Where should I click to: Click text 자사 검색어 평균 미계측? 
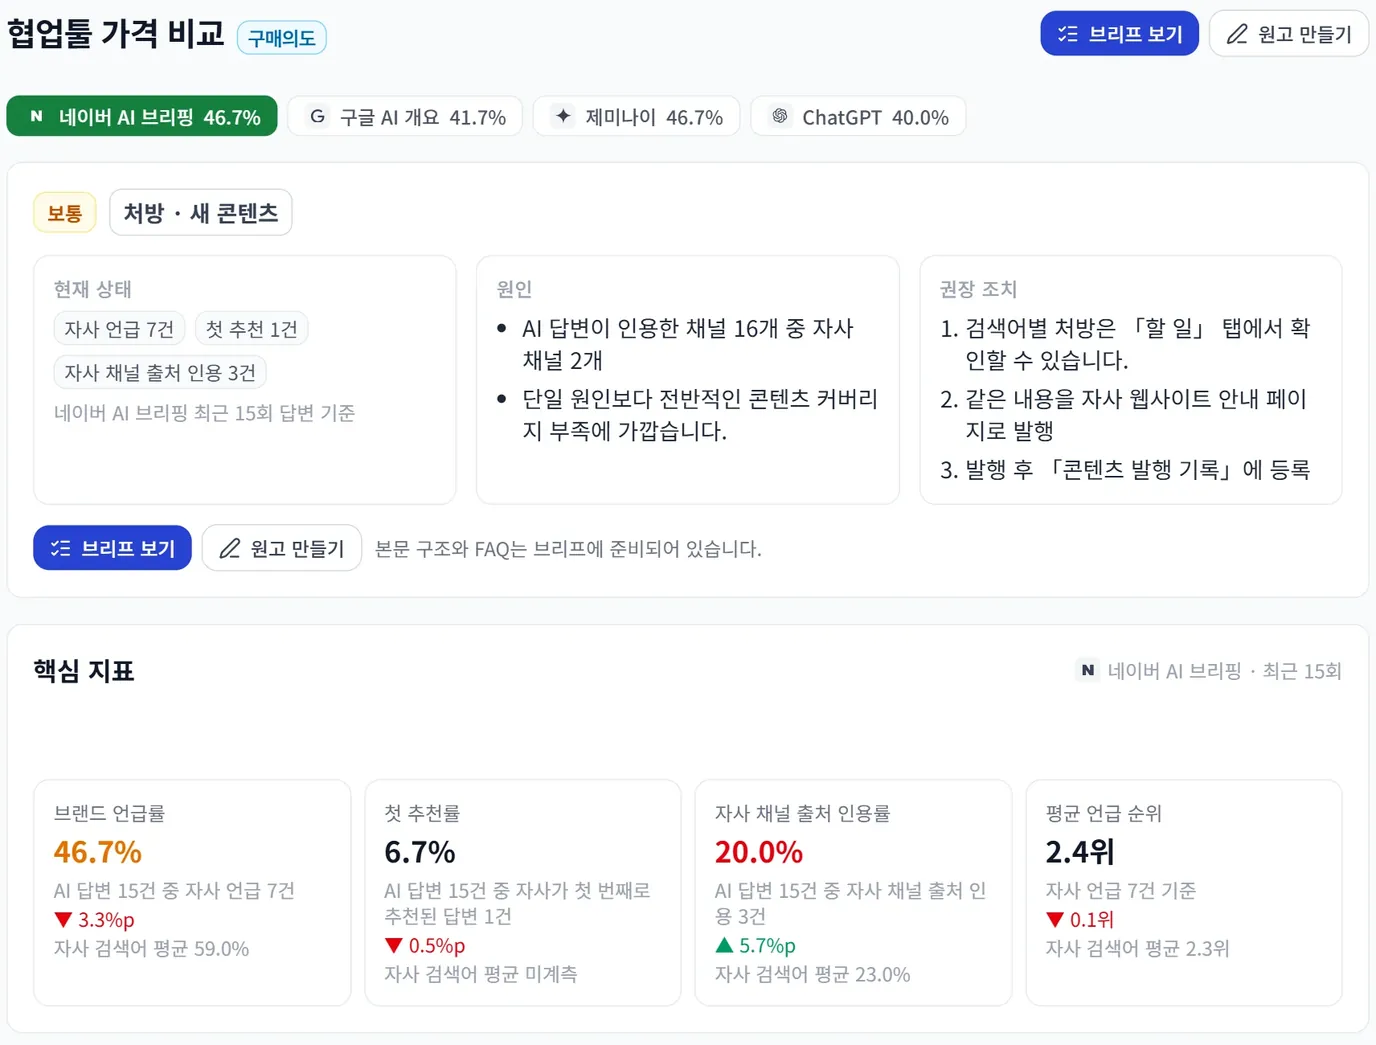point(481,974)
